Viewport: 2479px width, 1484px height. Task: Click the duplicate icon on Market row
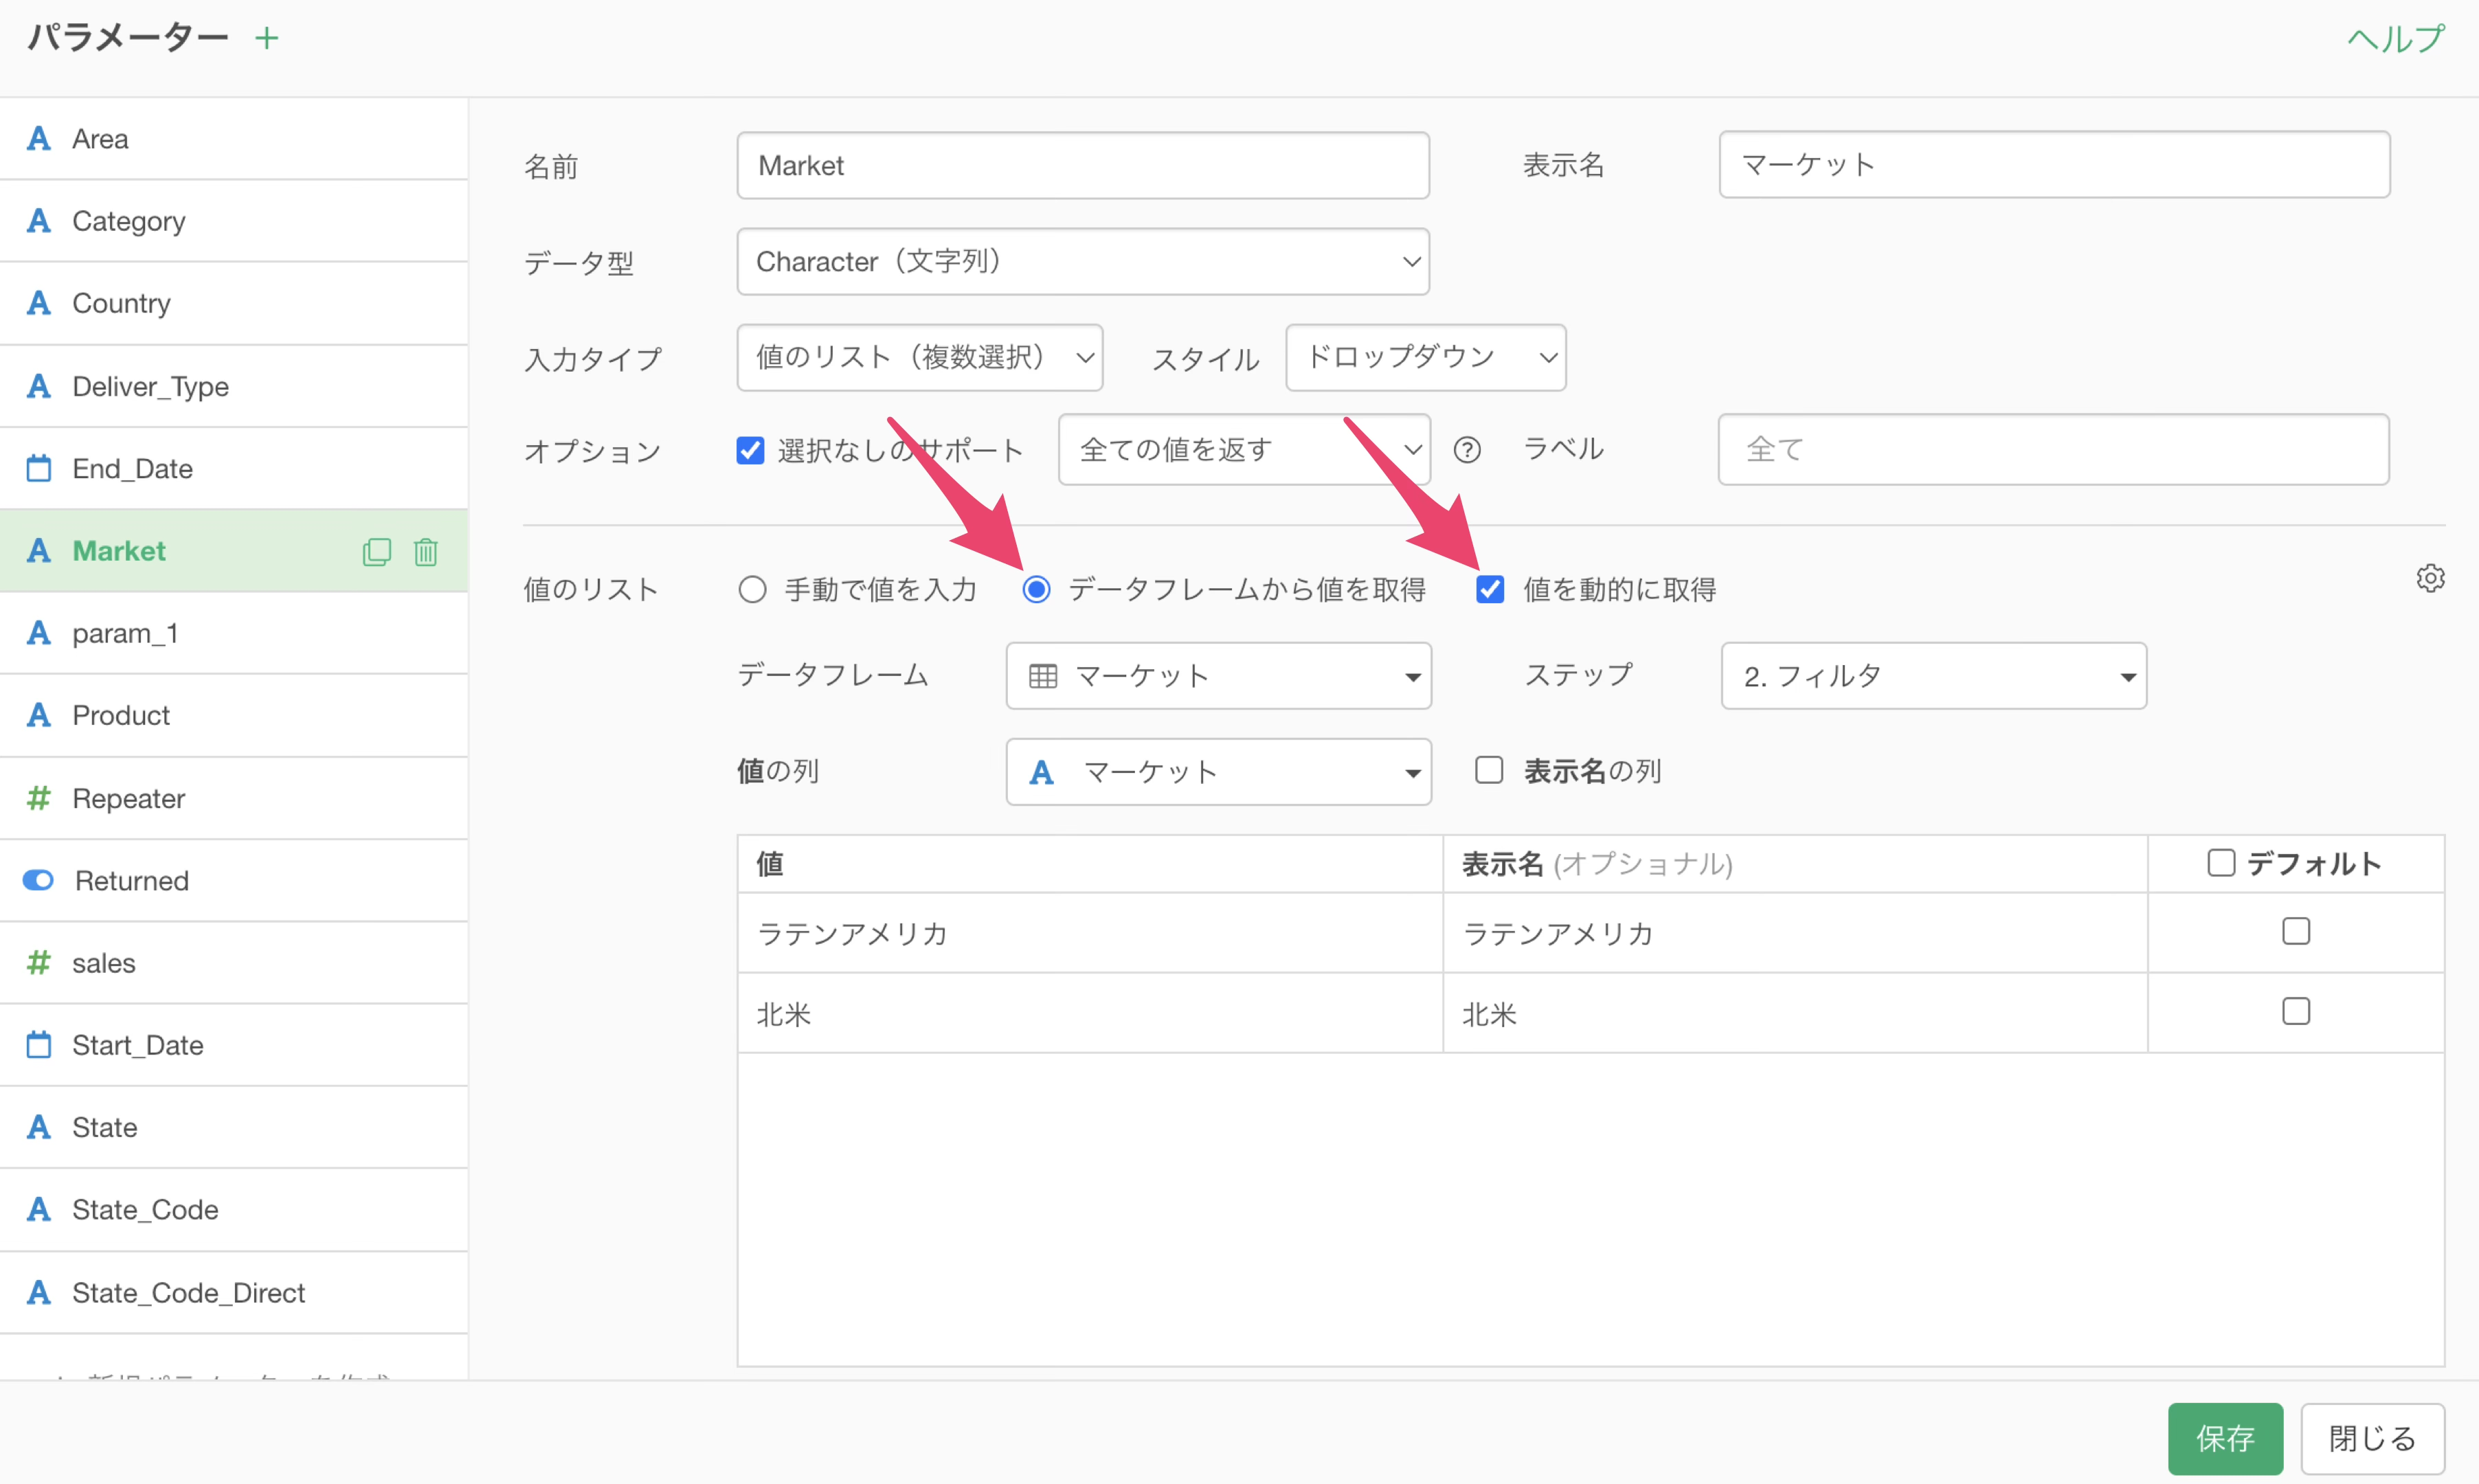tap(376, 551)
